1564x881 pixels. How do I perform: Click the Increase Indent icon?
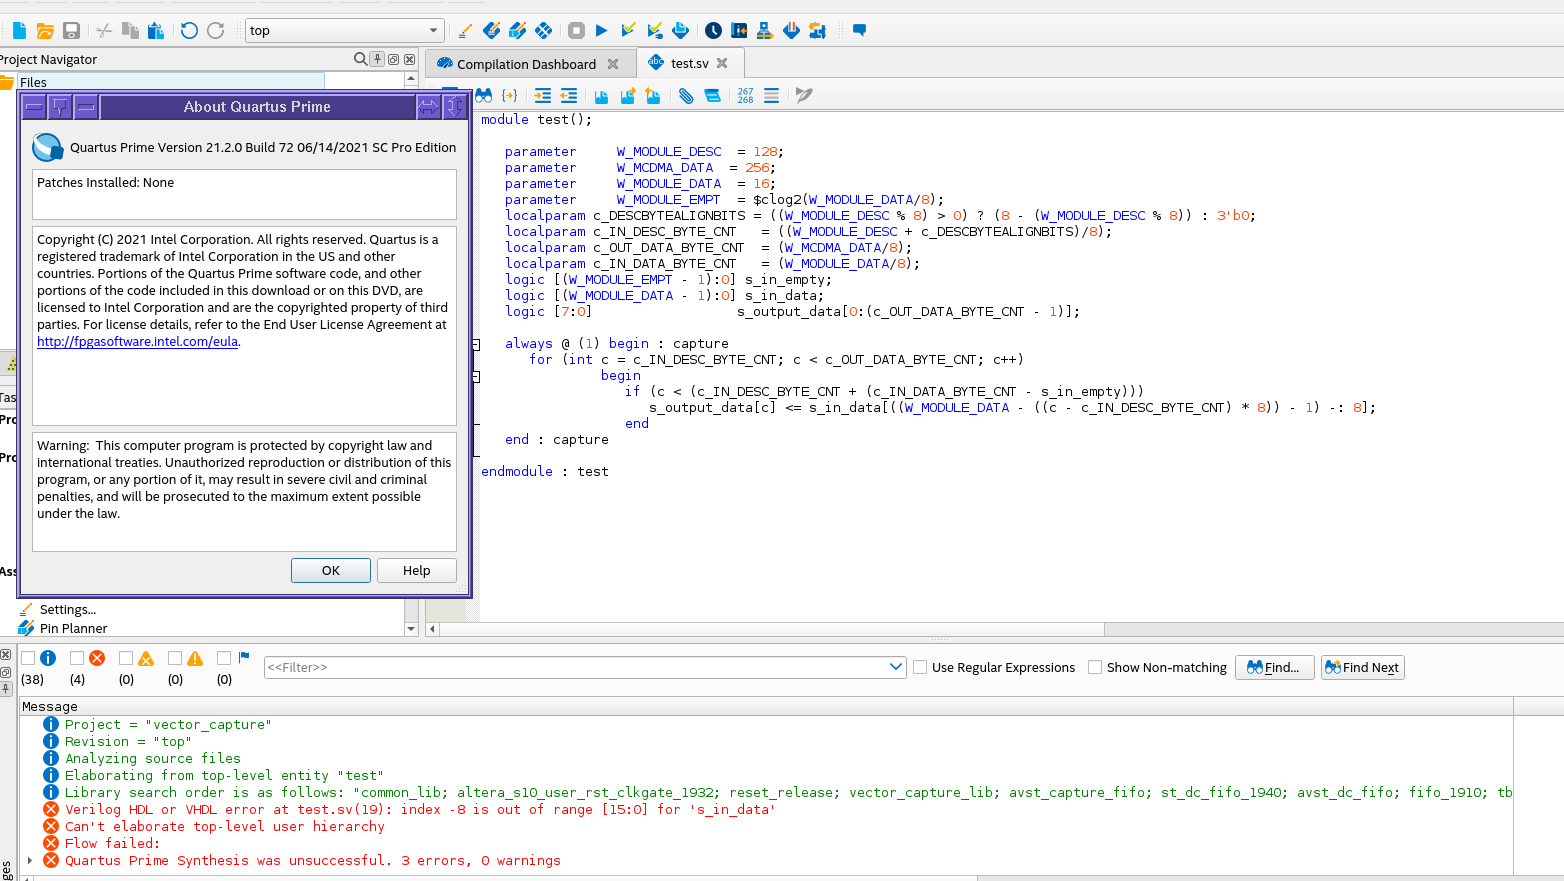coord(543,96)
